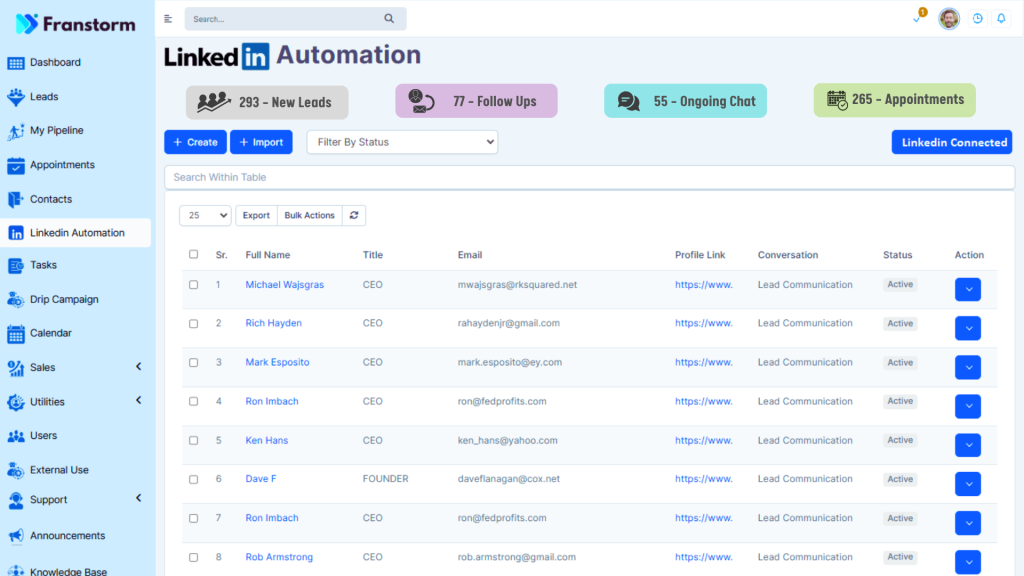This screenshot has height=576, width=1024.
Task: Select the checkbox for Mark Esposito row
Action: [x=194, y=363]
